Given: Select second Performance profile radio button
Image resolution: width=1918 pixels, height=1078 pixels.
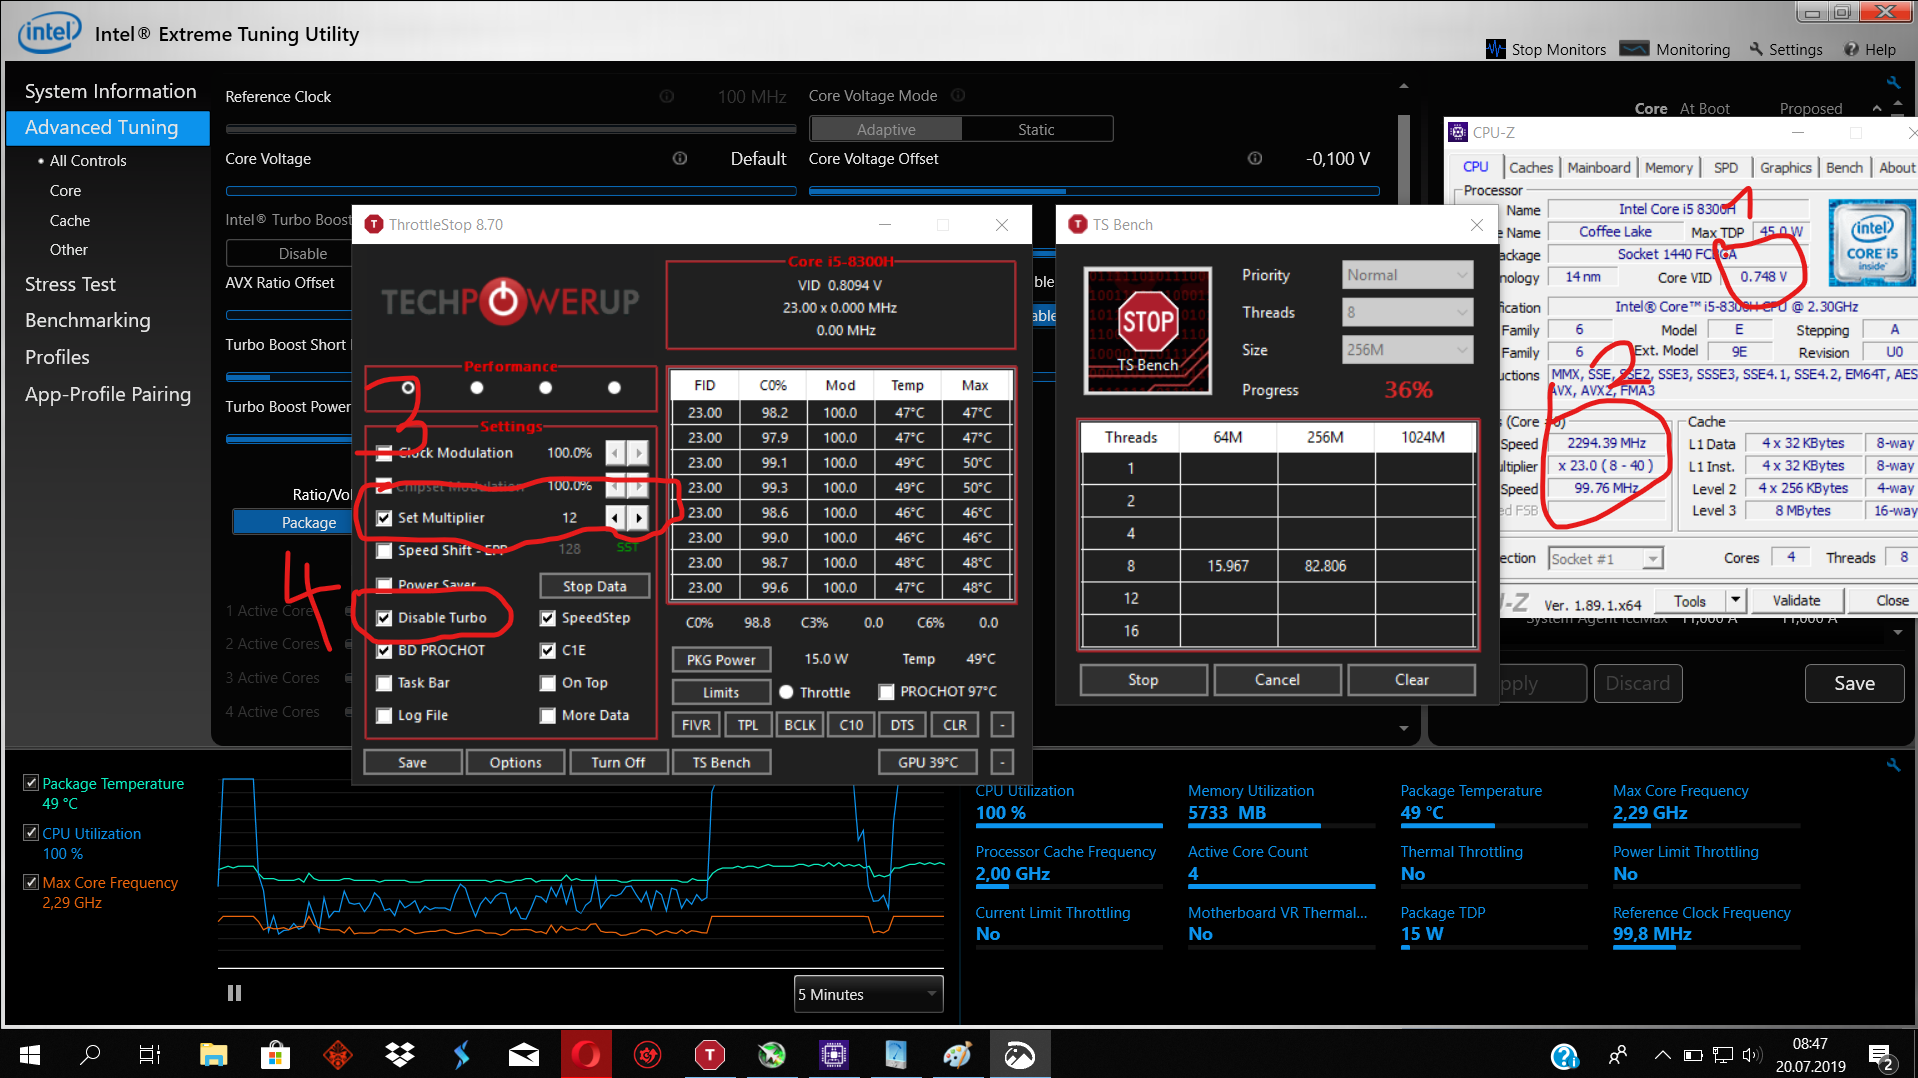Looking at the screenshot, I should coord(477,388).
